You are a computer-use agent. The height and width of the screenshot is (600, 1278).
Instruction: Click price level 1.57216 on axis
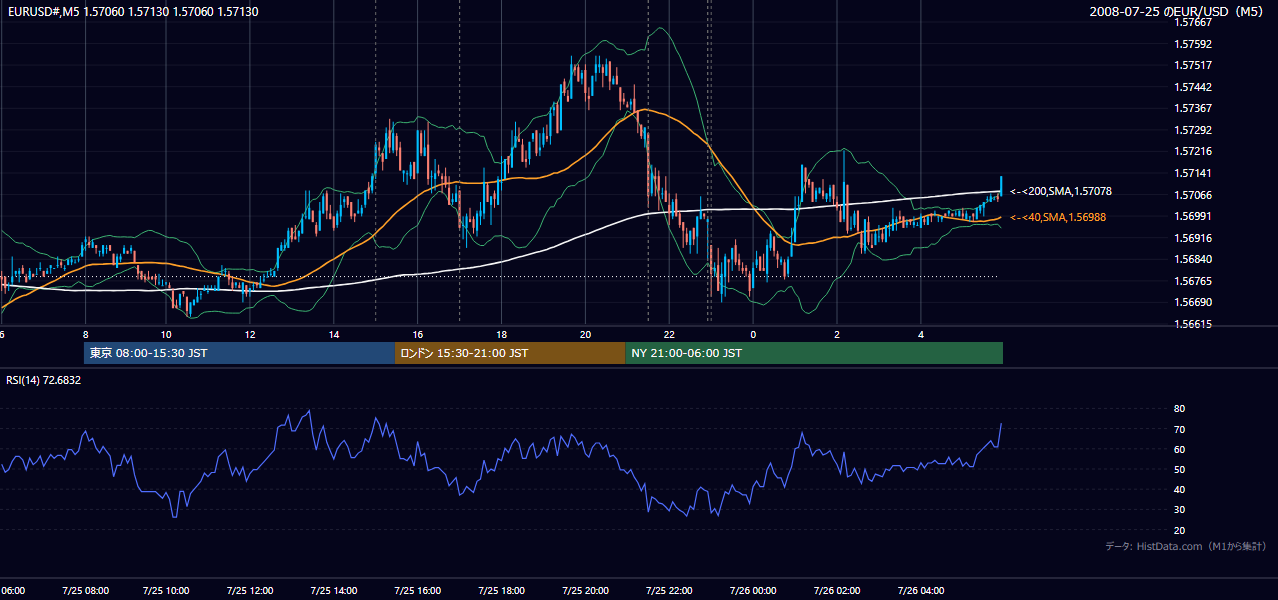1192,151
